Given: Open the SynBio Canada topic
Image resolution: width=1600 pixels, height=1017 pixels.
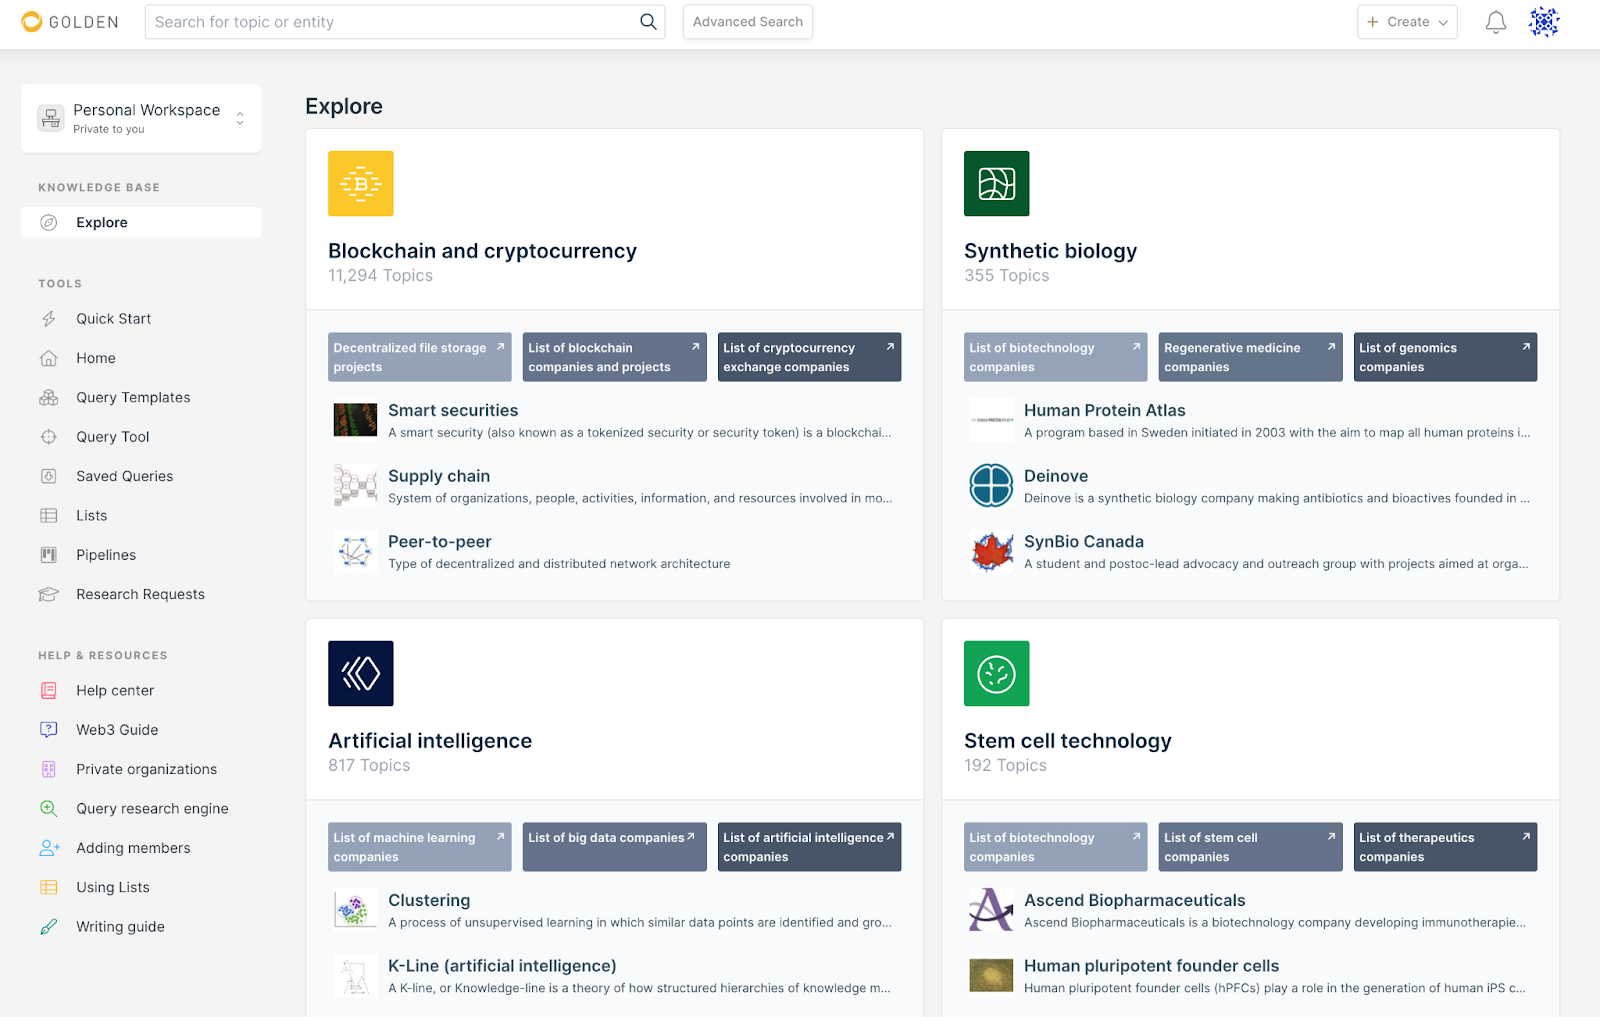Looking at the screenshot, I should click(x=1084, y=542).
